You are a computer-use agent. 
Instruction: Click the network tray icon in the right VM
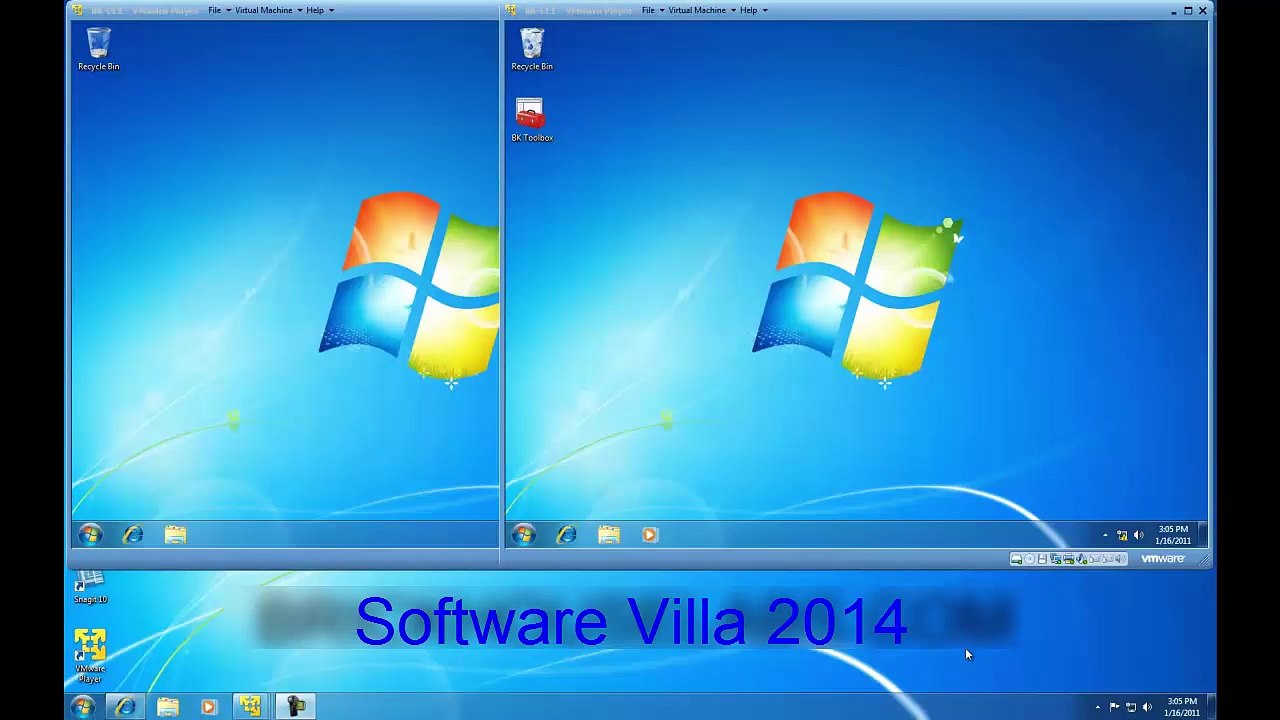pyautogui.click(x=1122, y=536)
